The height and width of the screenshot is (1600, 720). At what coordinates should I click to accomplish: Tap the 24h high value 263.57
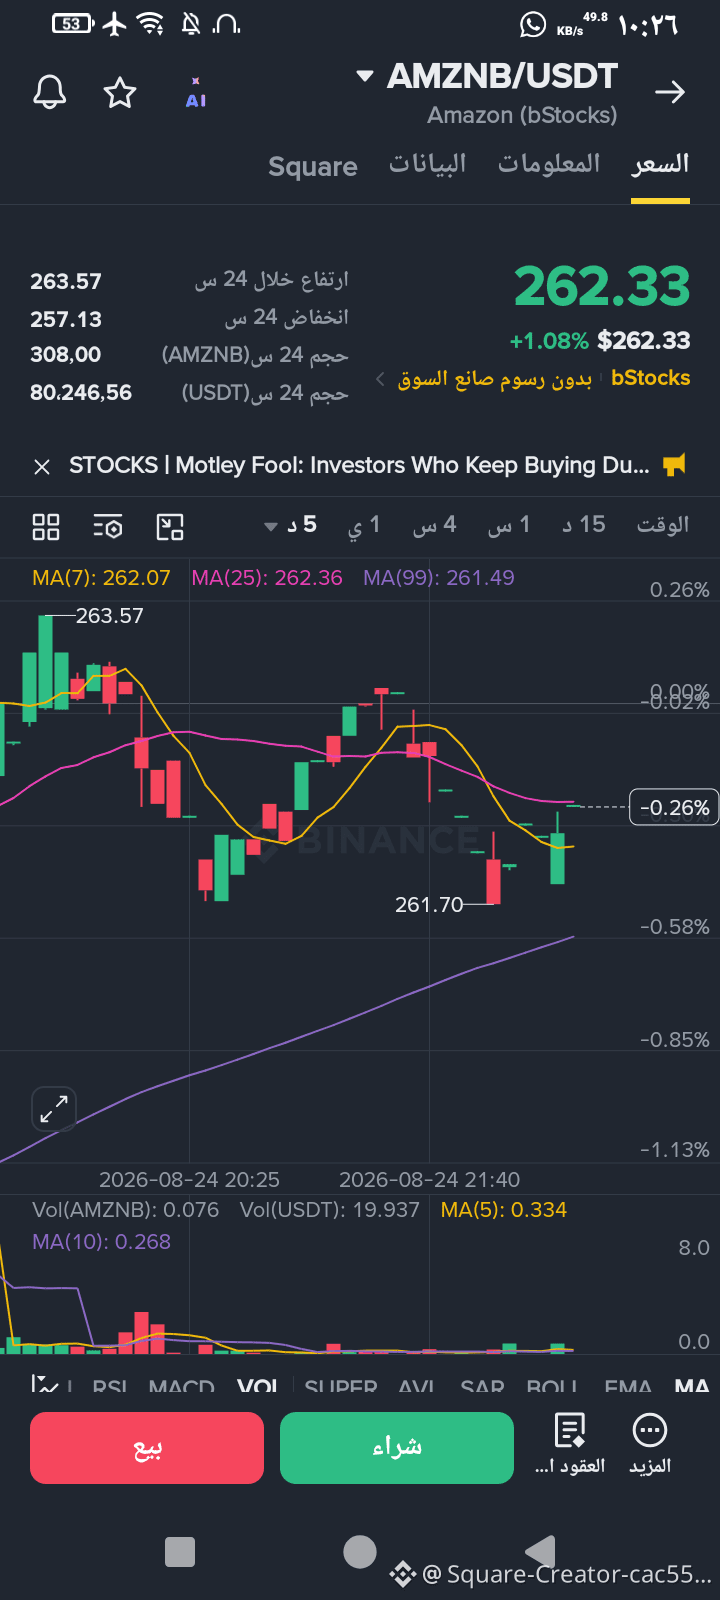[66, 282]
